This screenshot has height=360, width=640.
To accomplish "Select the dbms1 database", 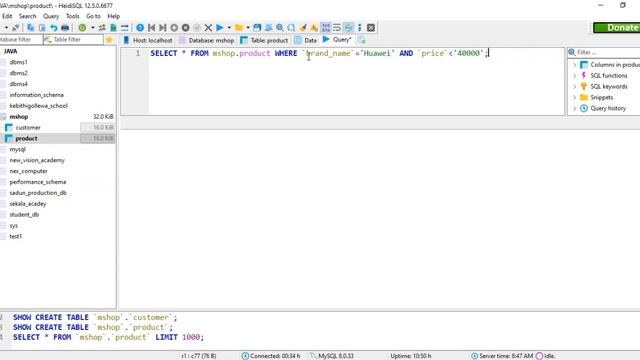I will pos(18,62).
